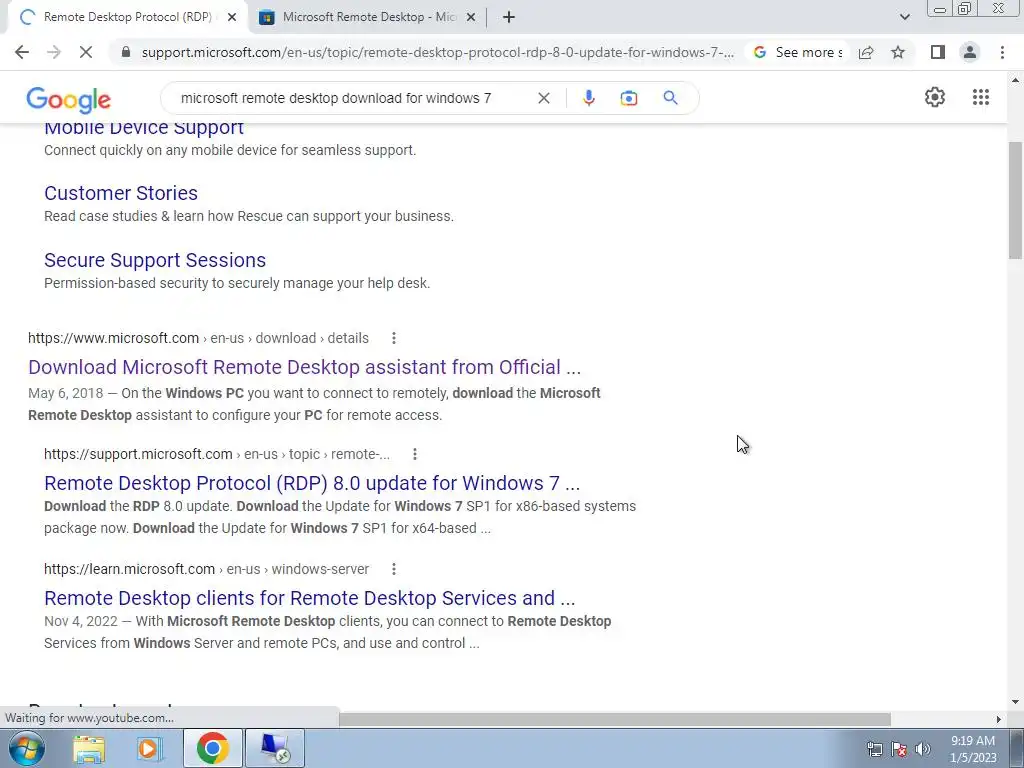This screenshot has width=1024, height=768.
Task: Open the browser side panel icon
Action: (x=938, y=52)
